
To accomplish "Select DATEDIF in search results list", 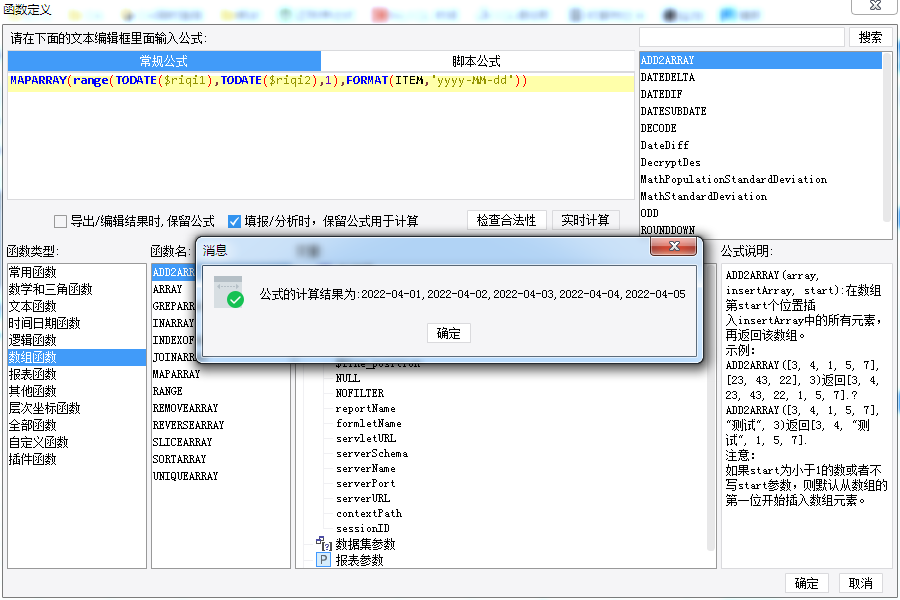I will click(761, 94).
